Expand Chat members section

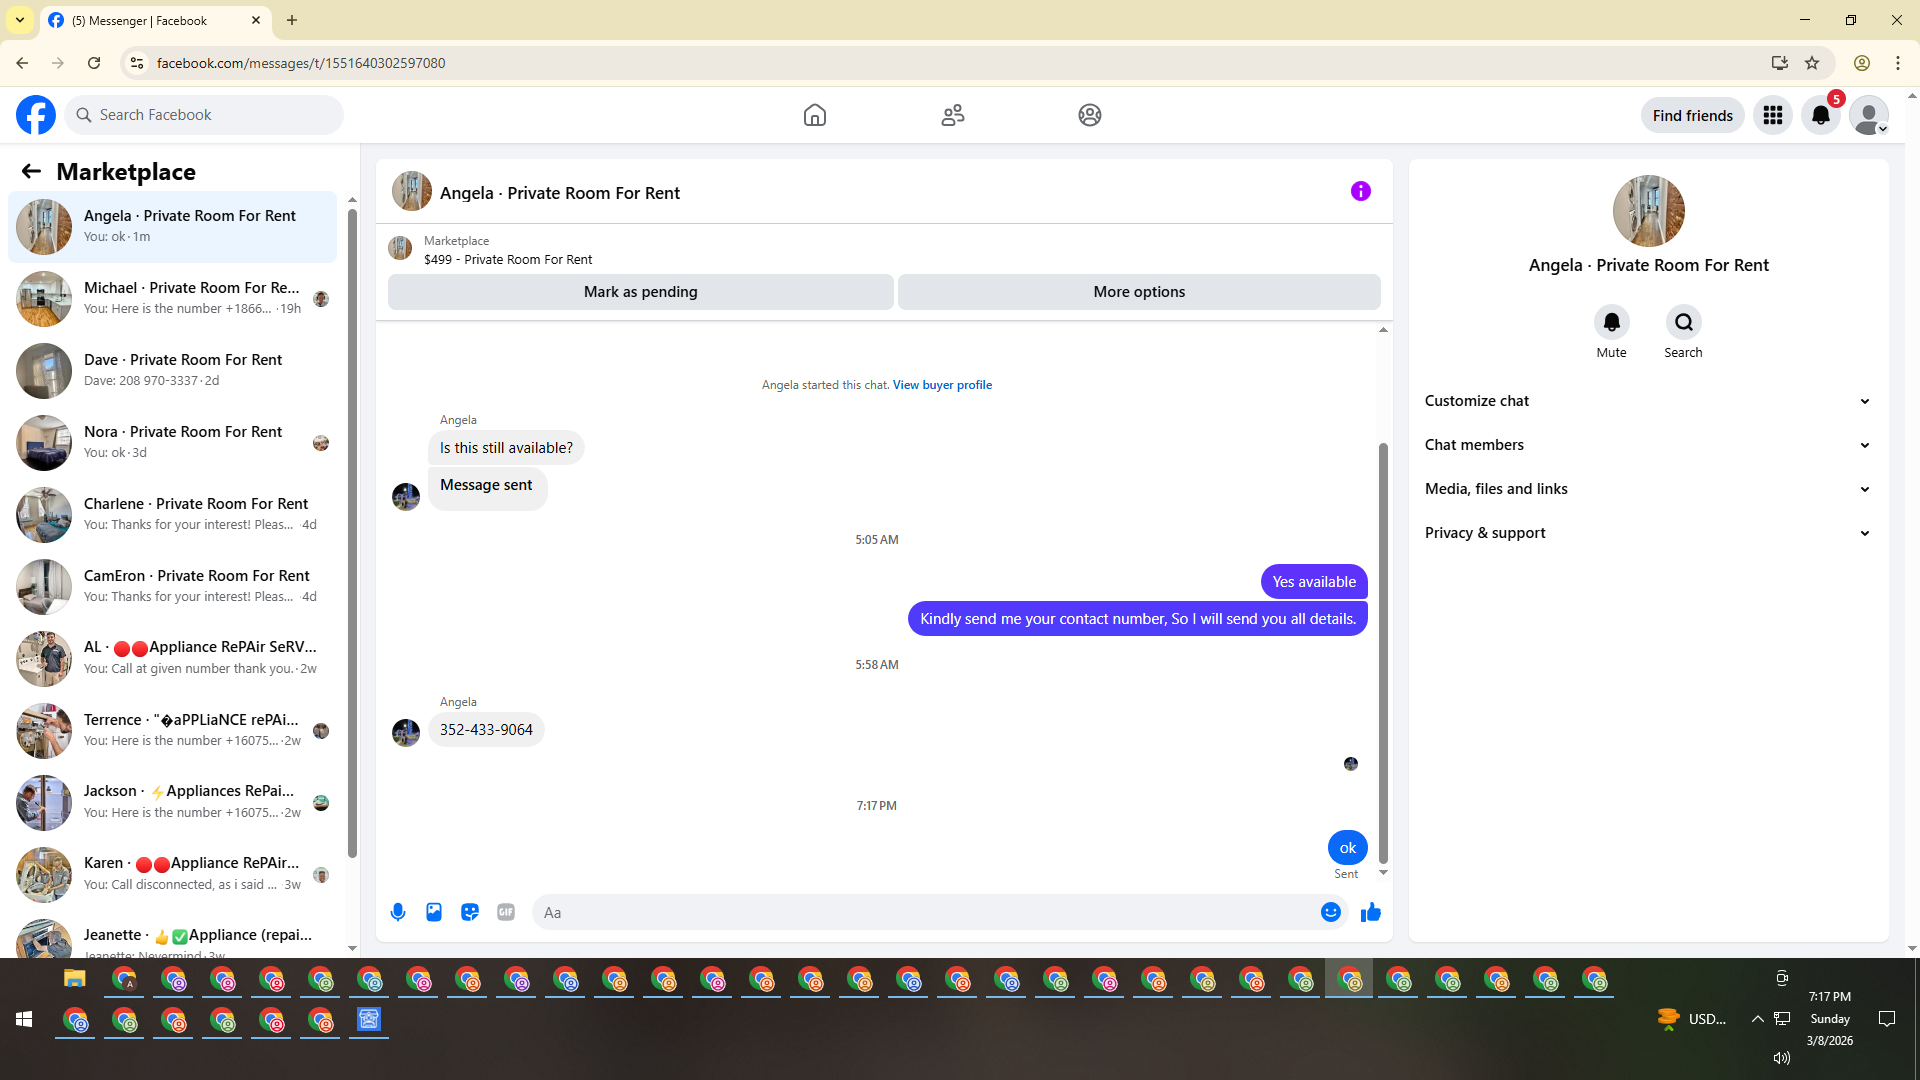point(1647,445)
